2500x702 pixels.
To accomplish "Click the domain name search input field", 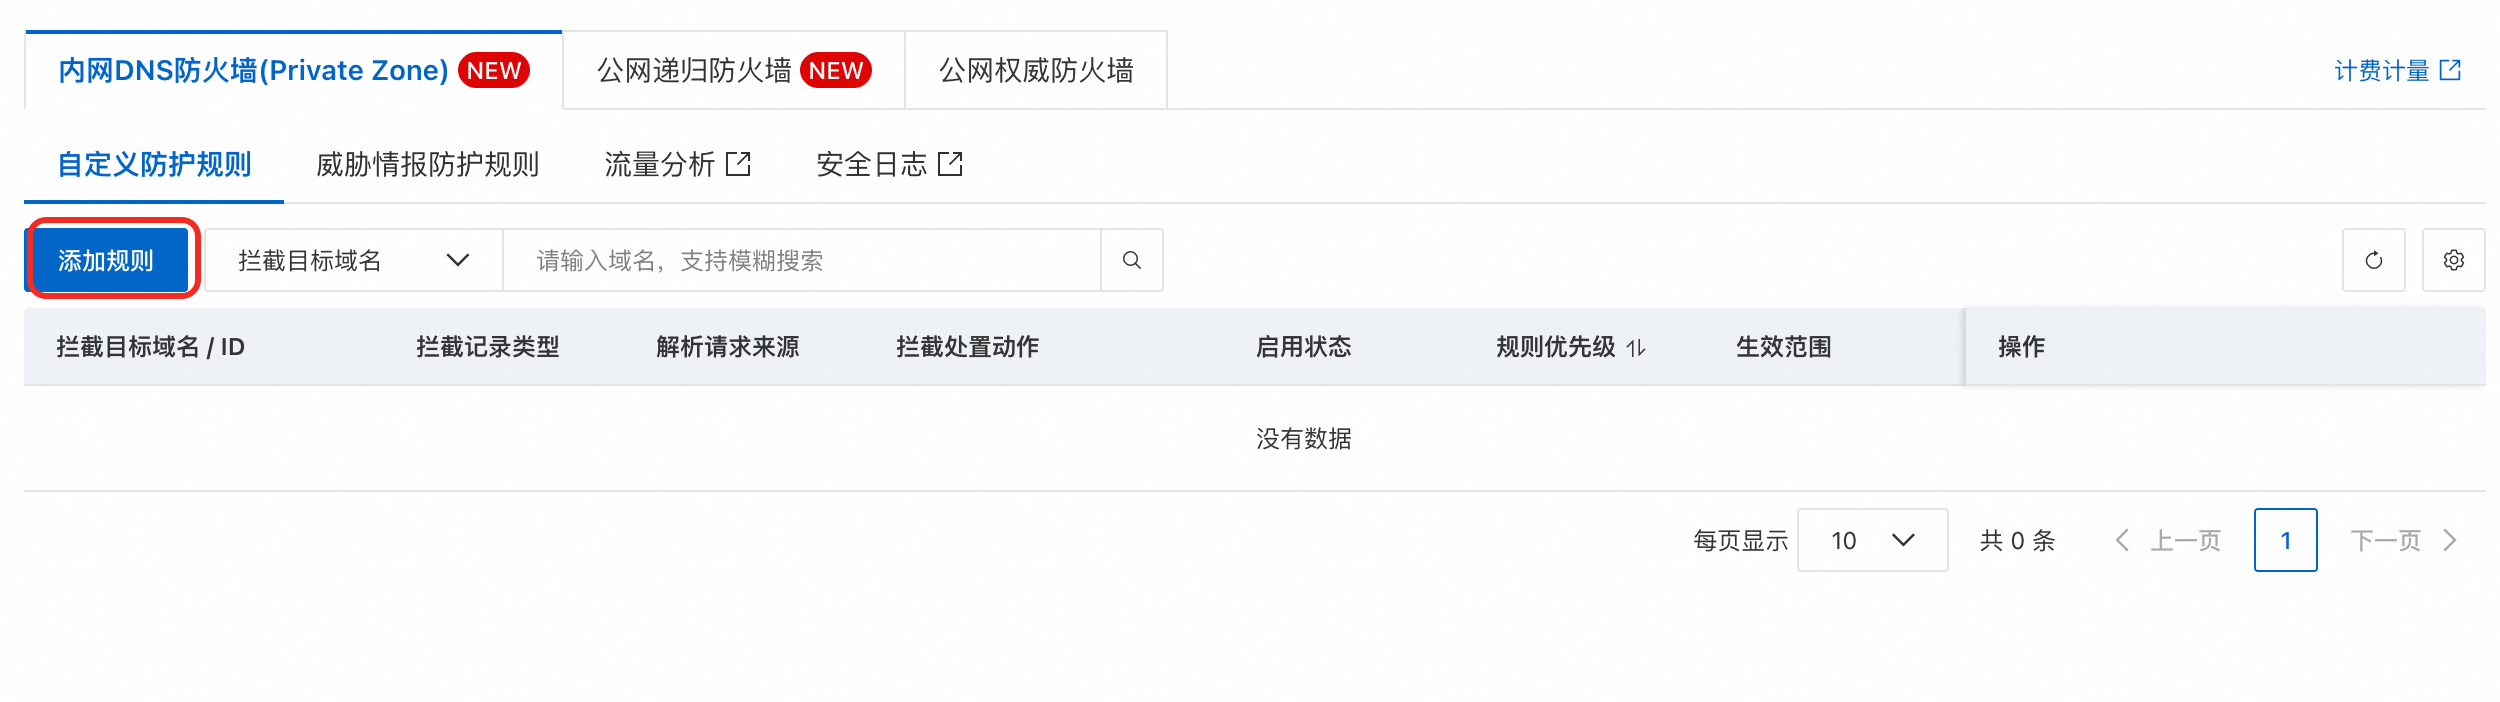I will click(x=800, y=261).
